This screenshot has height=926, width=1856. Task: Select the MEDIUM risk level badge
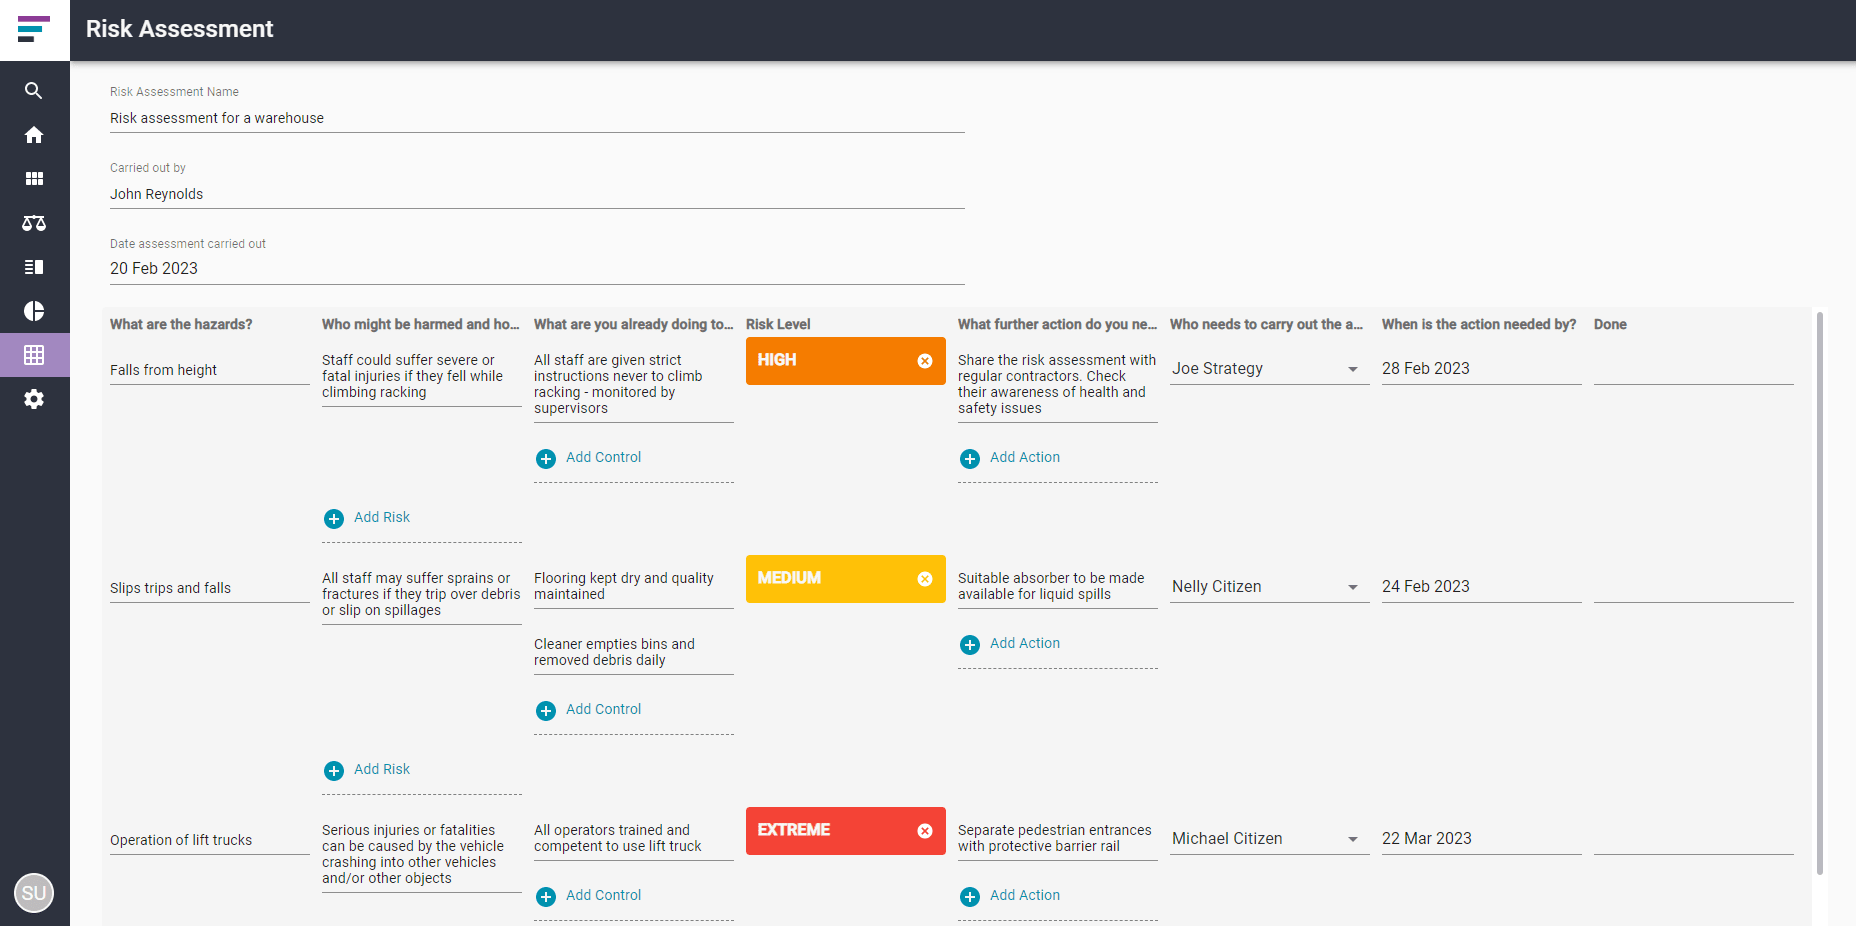click(846, 579)
